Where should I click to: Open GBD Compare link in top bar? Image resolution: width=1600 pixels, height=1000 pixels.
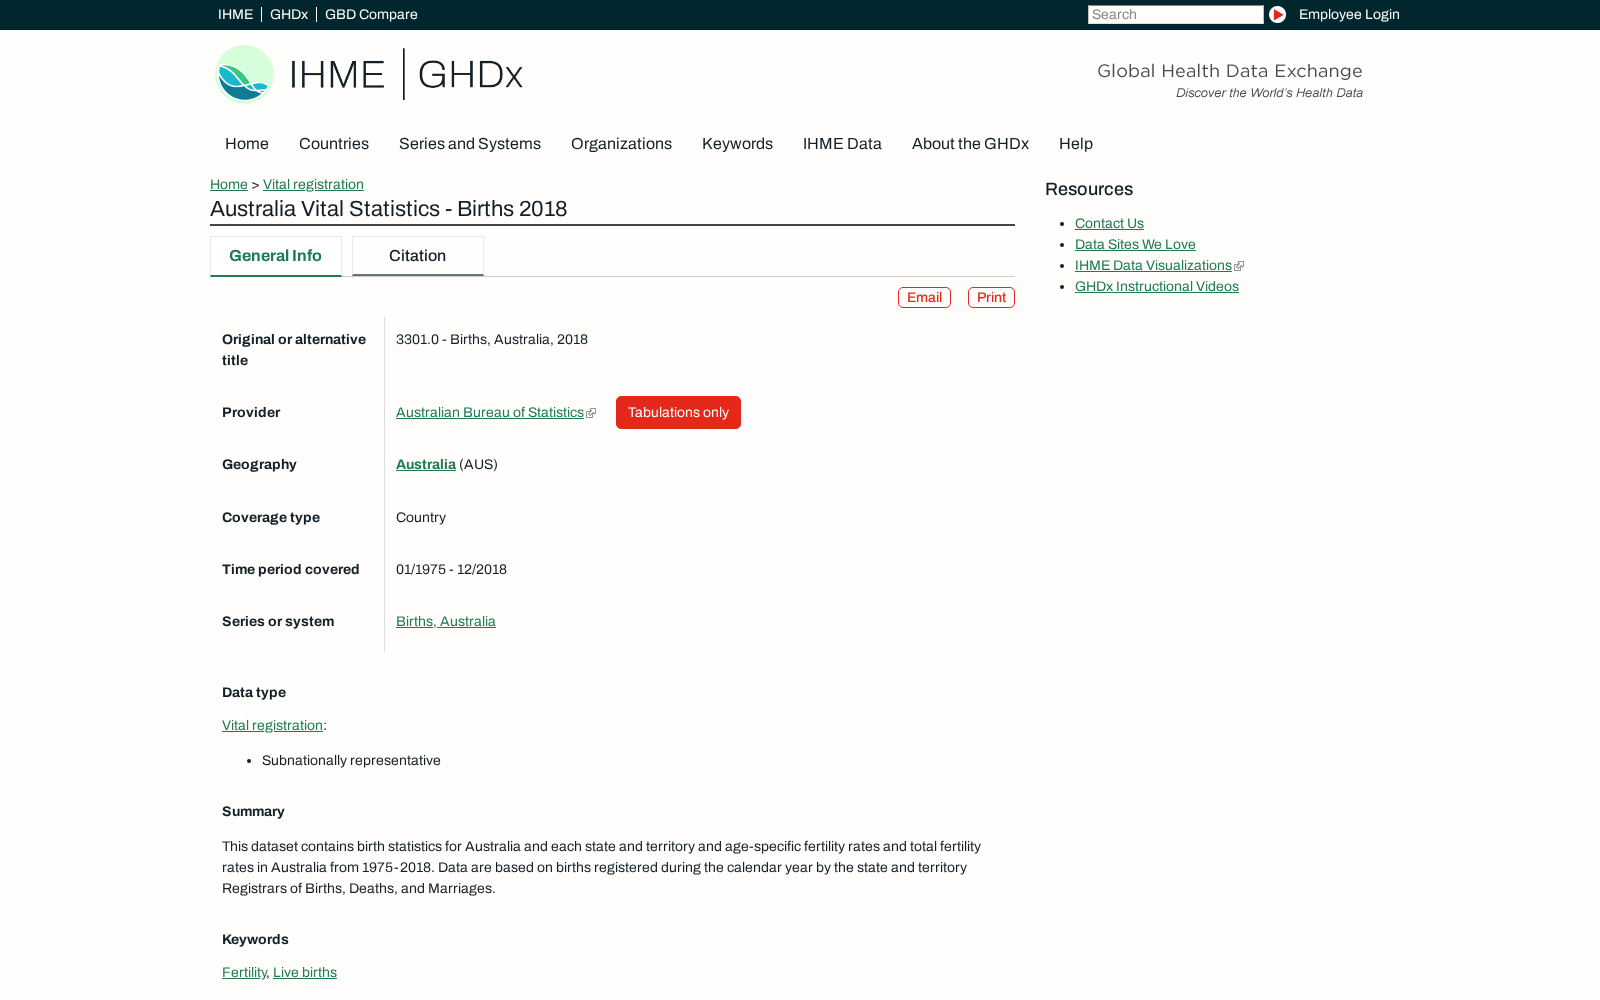click(x=371, y=14)
